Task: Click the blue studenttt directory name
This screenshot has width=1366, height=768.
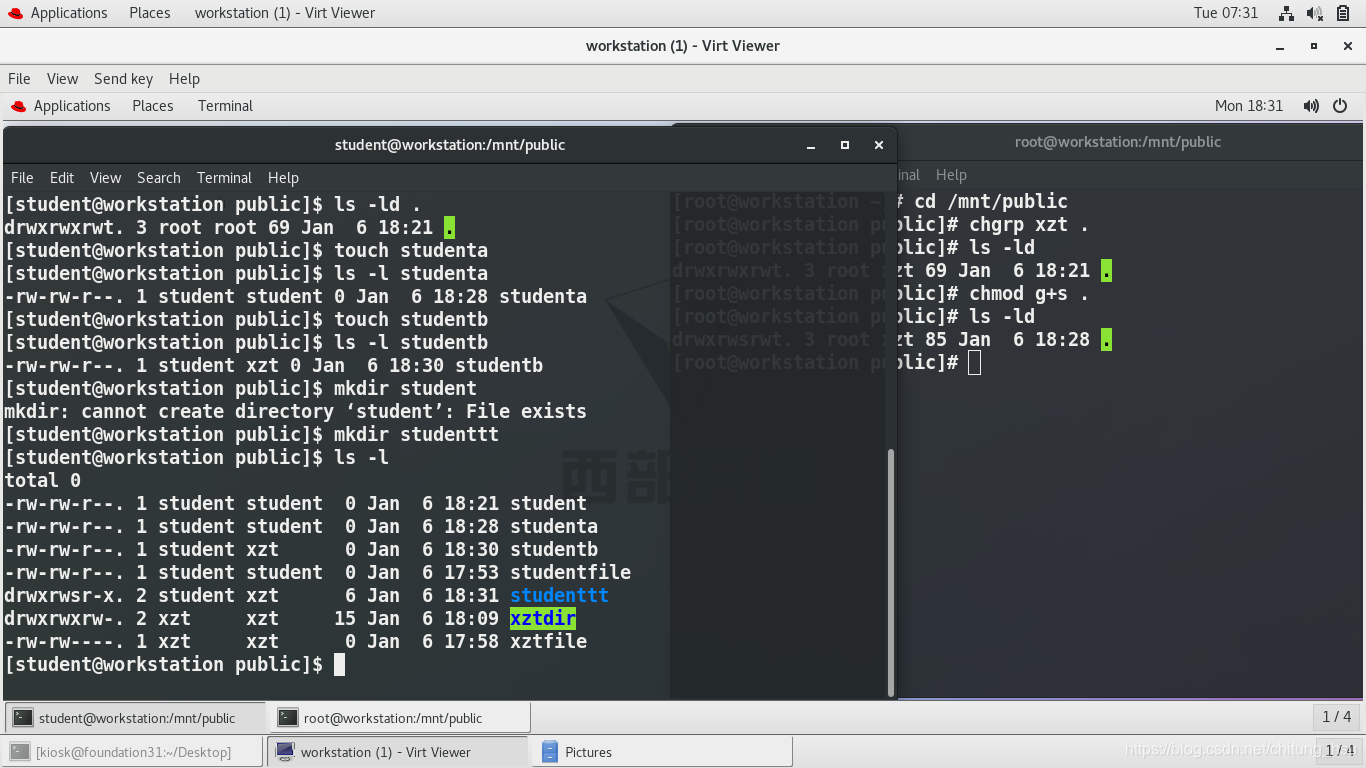Action: pyautogui.click(x=559, y=595)
